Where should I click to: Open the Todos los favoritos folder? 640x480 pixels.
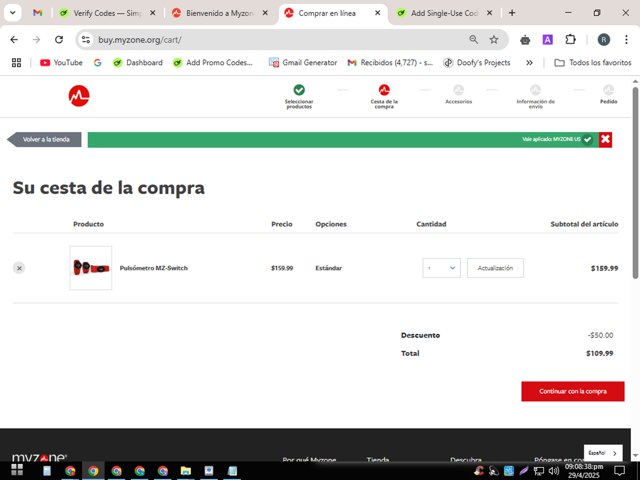tap(593, 62)
